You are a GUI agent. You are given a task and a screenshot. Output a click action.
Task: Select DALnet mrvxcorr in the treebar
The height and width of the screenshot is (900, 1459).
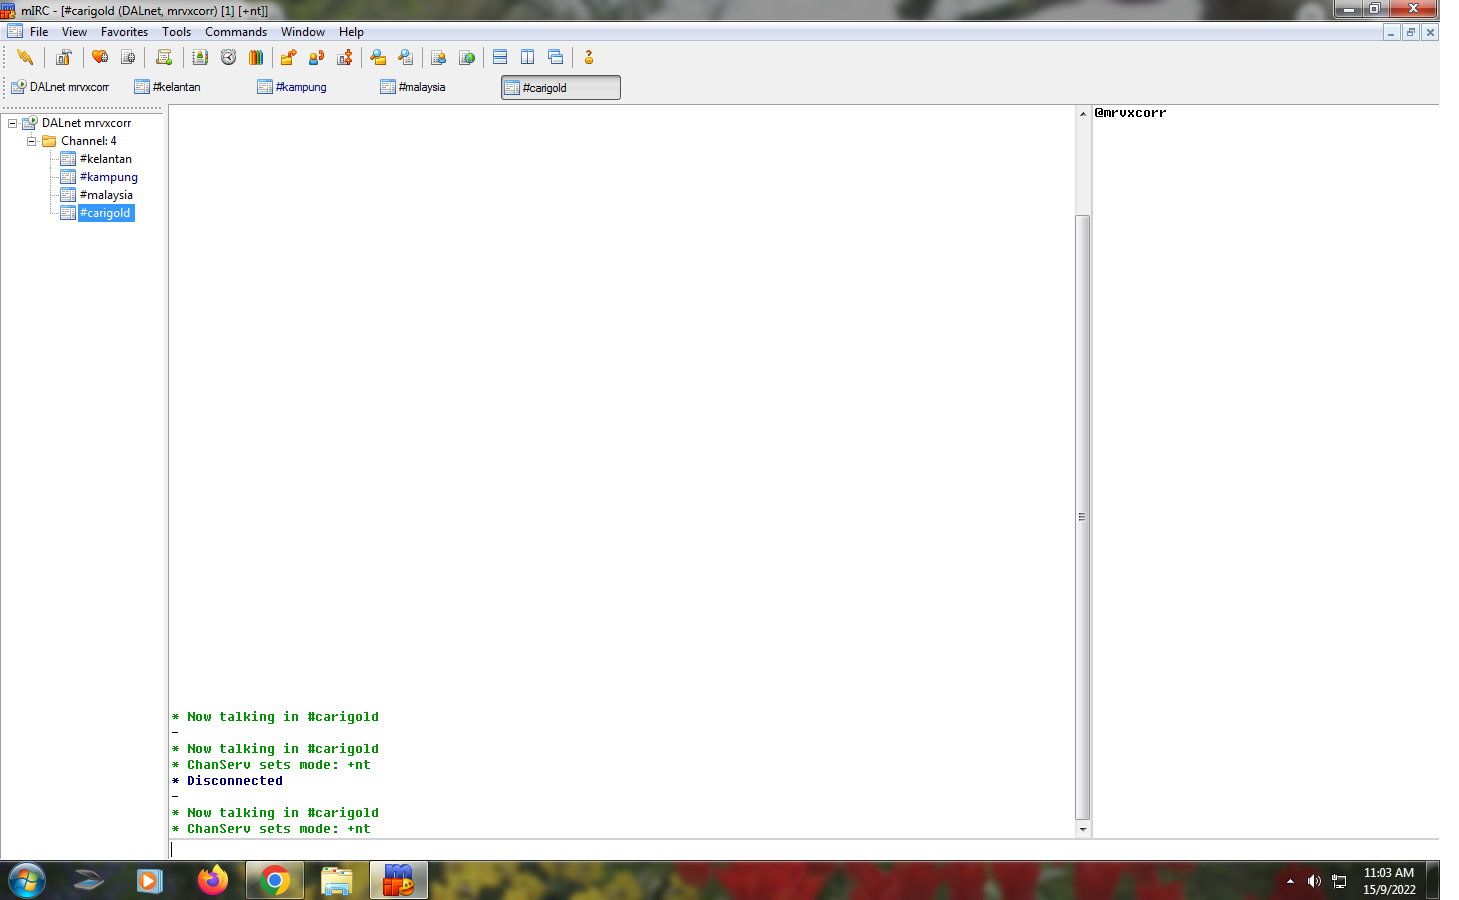pos(86,123)
